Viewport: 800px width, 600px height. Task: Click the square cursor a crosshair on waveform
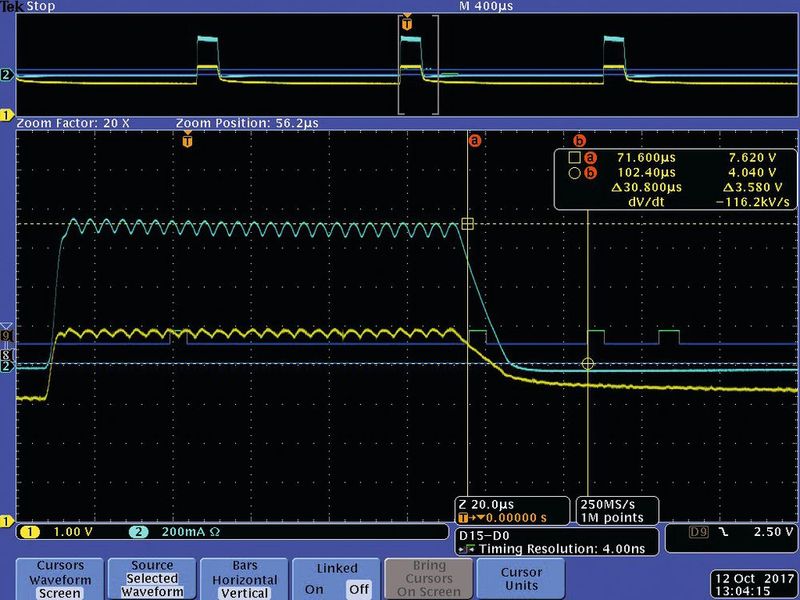coord(467,224)
